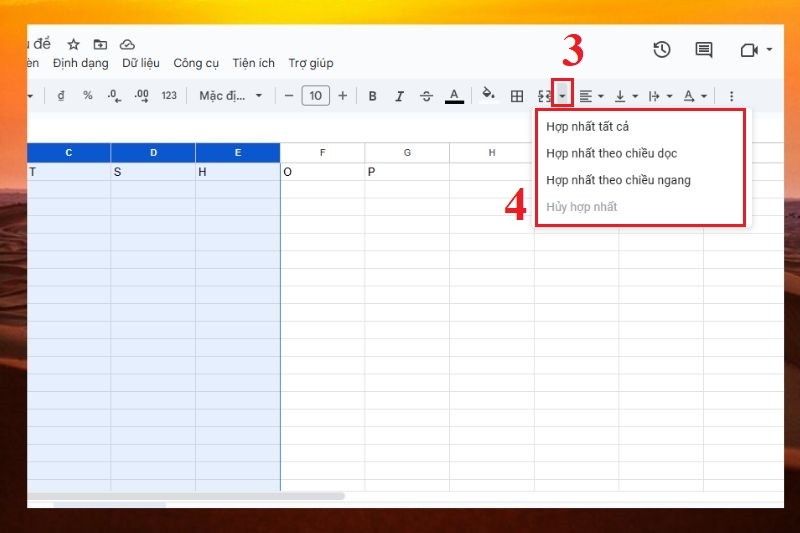Click the move to folder icon

100,44
